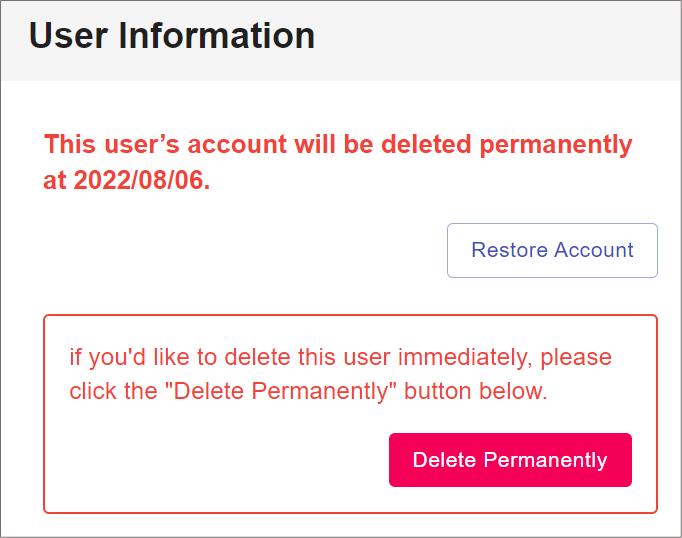This screenshot has height=538, width=682.
Task: Click the User Information heading
Action: 171,36
